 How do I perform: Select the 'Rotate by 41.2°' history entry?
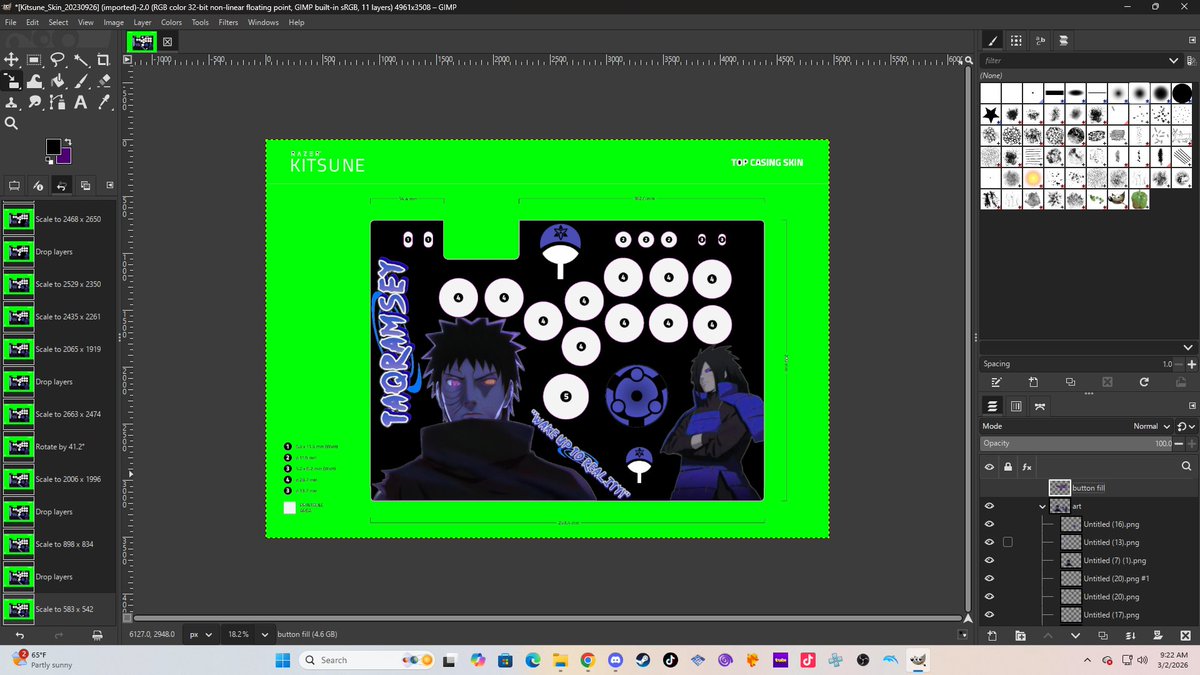pos(59,446)
